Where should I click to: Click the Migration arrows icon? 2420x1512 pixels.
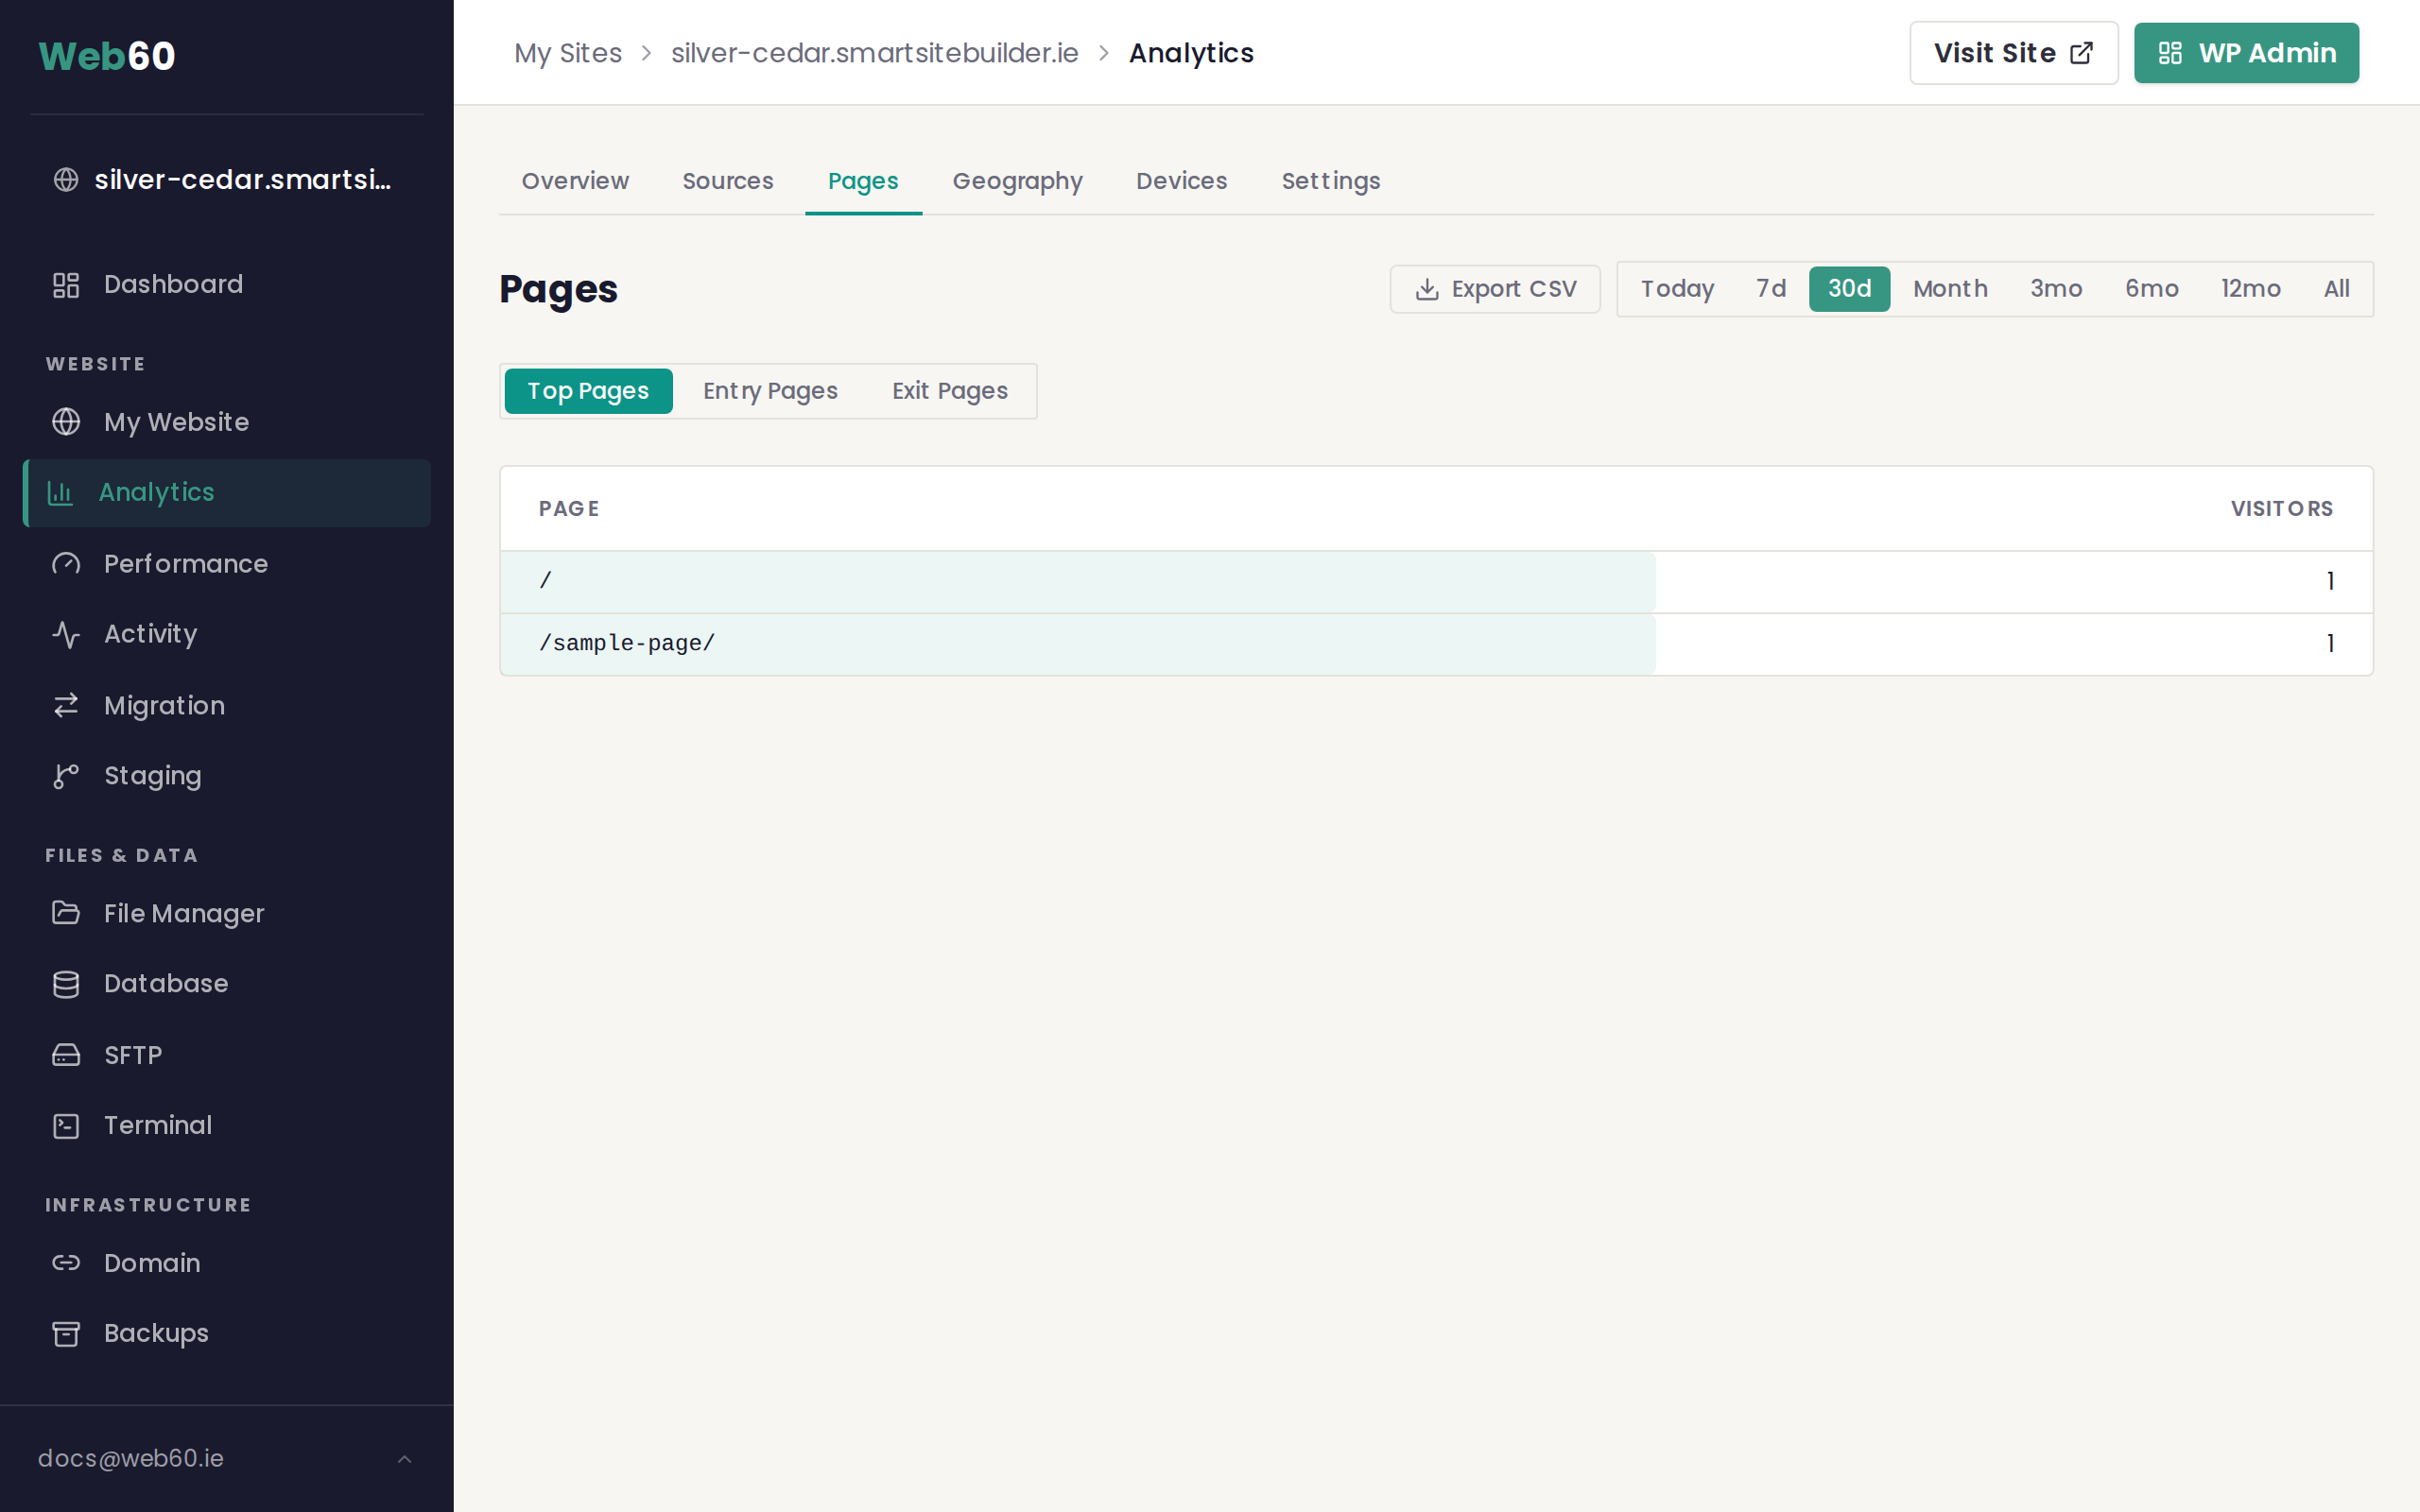pyautogui.click(x=66, y=706)
